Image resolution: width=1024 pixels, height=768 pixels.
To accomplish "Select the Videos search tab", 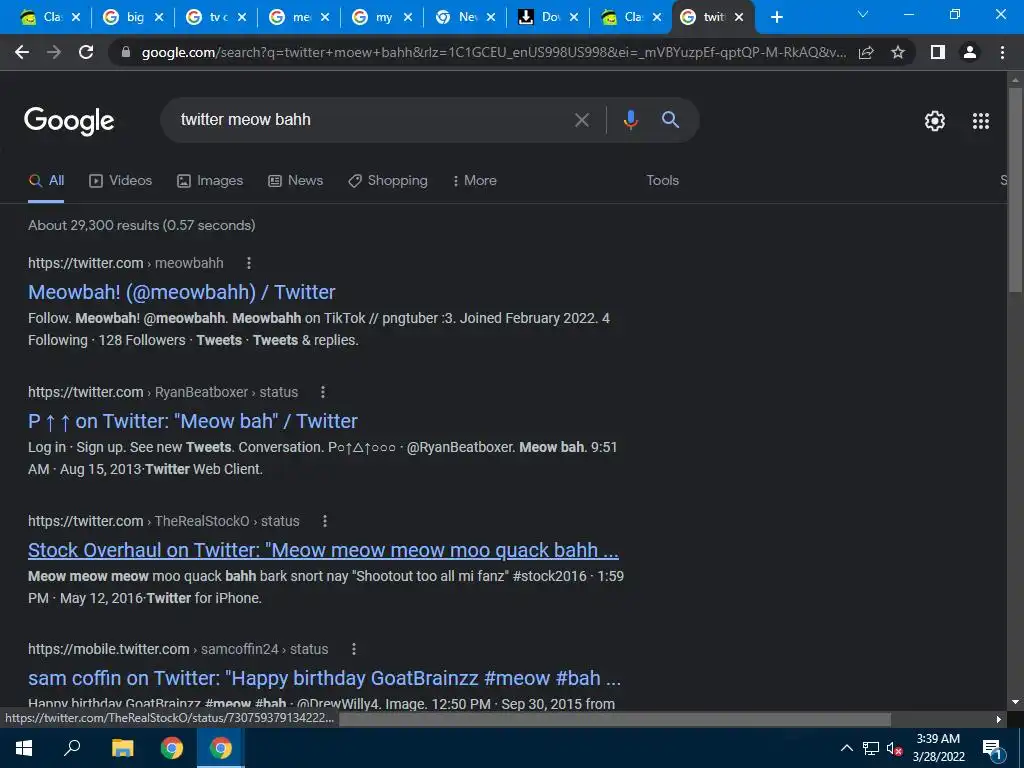I will [121, 181].
